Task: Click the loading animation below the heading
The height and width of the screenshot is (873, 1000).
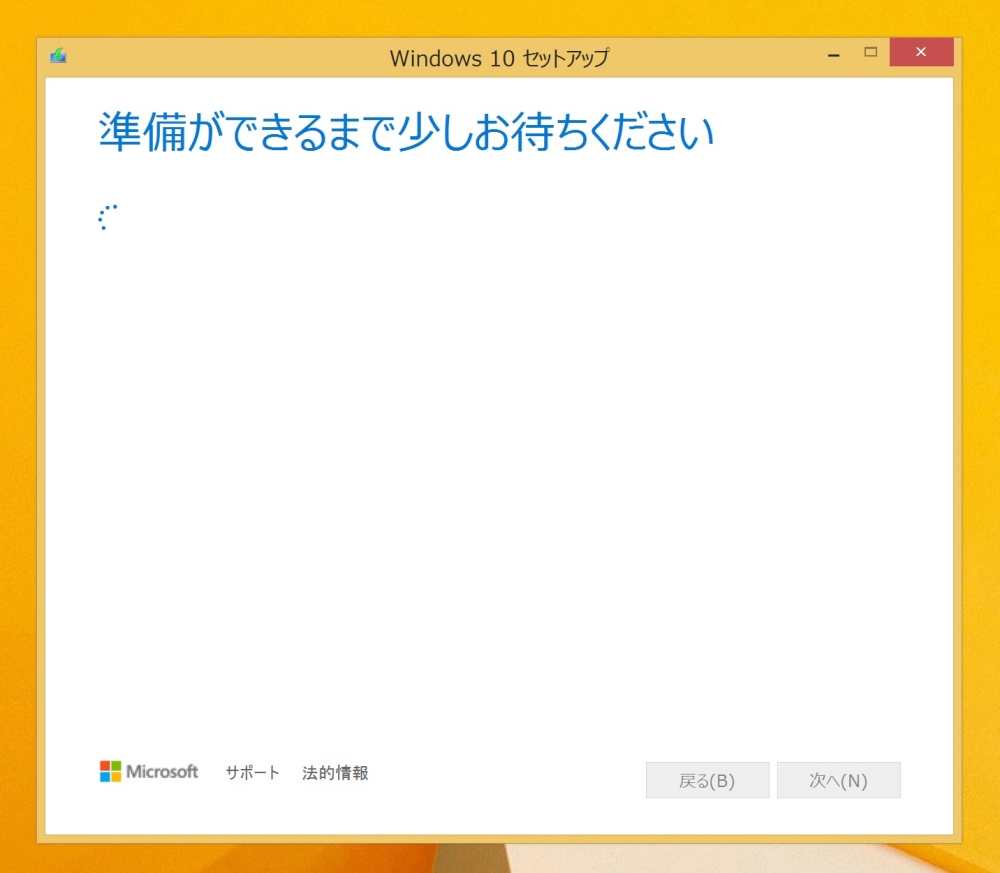Action: click(x=106, y=215)
